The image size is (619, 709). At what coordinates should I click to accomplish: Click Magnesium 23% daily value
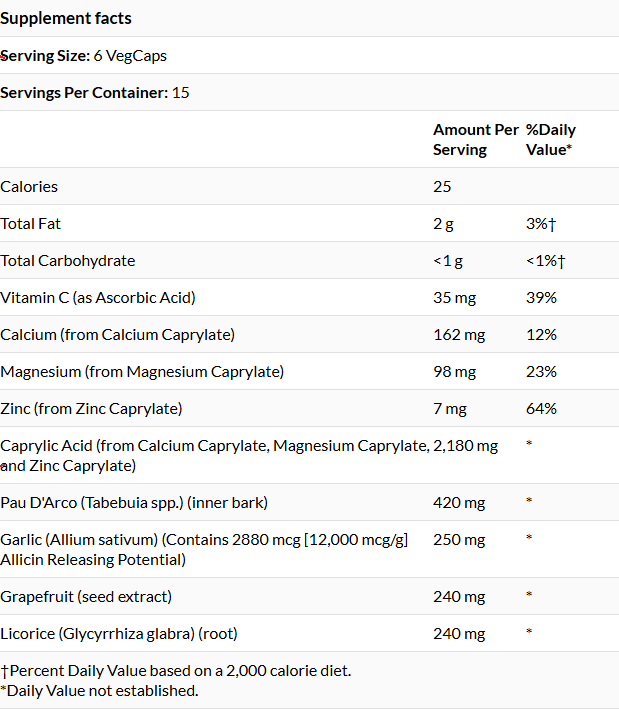coord(541,372)
